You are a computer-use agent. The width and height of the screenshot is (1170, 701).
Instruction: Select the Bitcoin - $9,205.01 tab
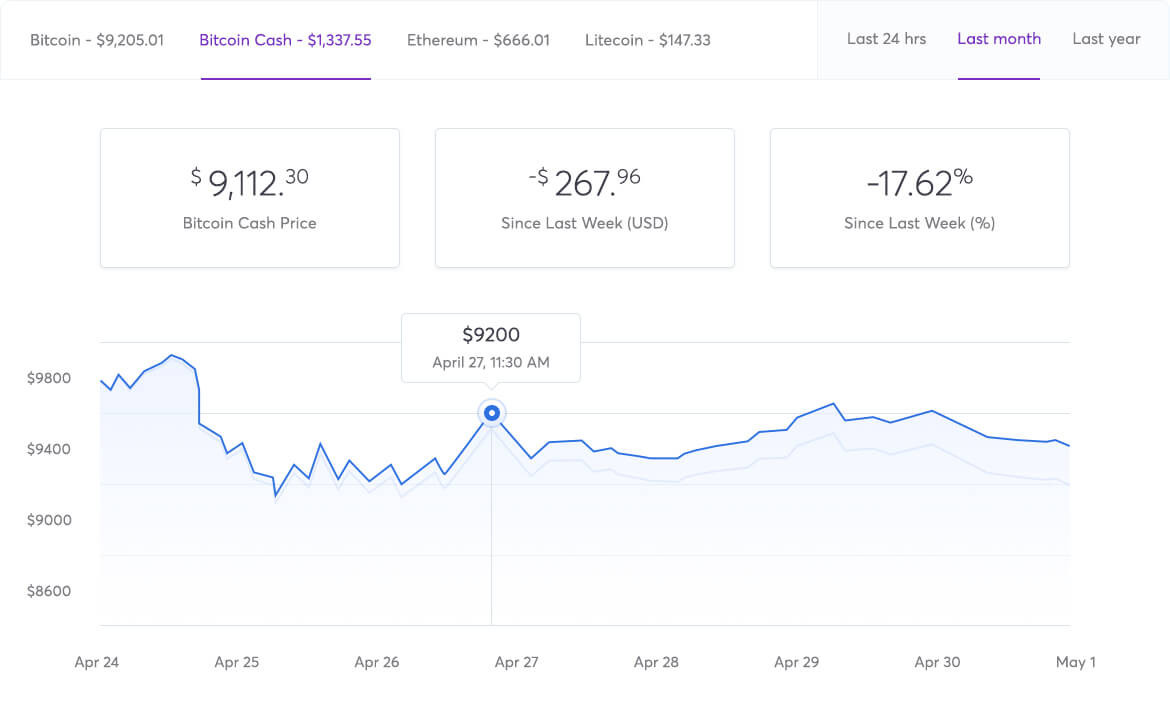(x=97, y=40)
